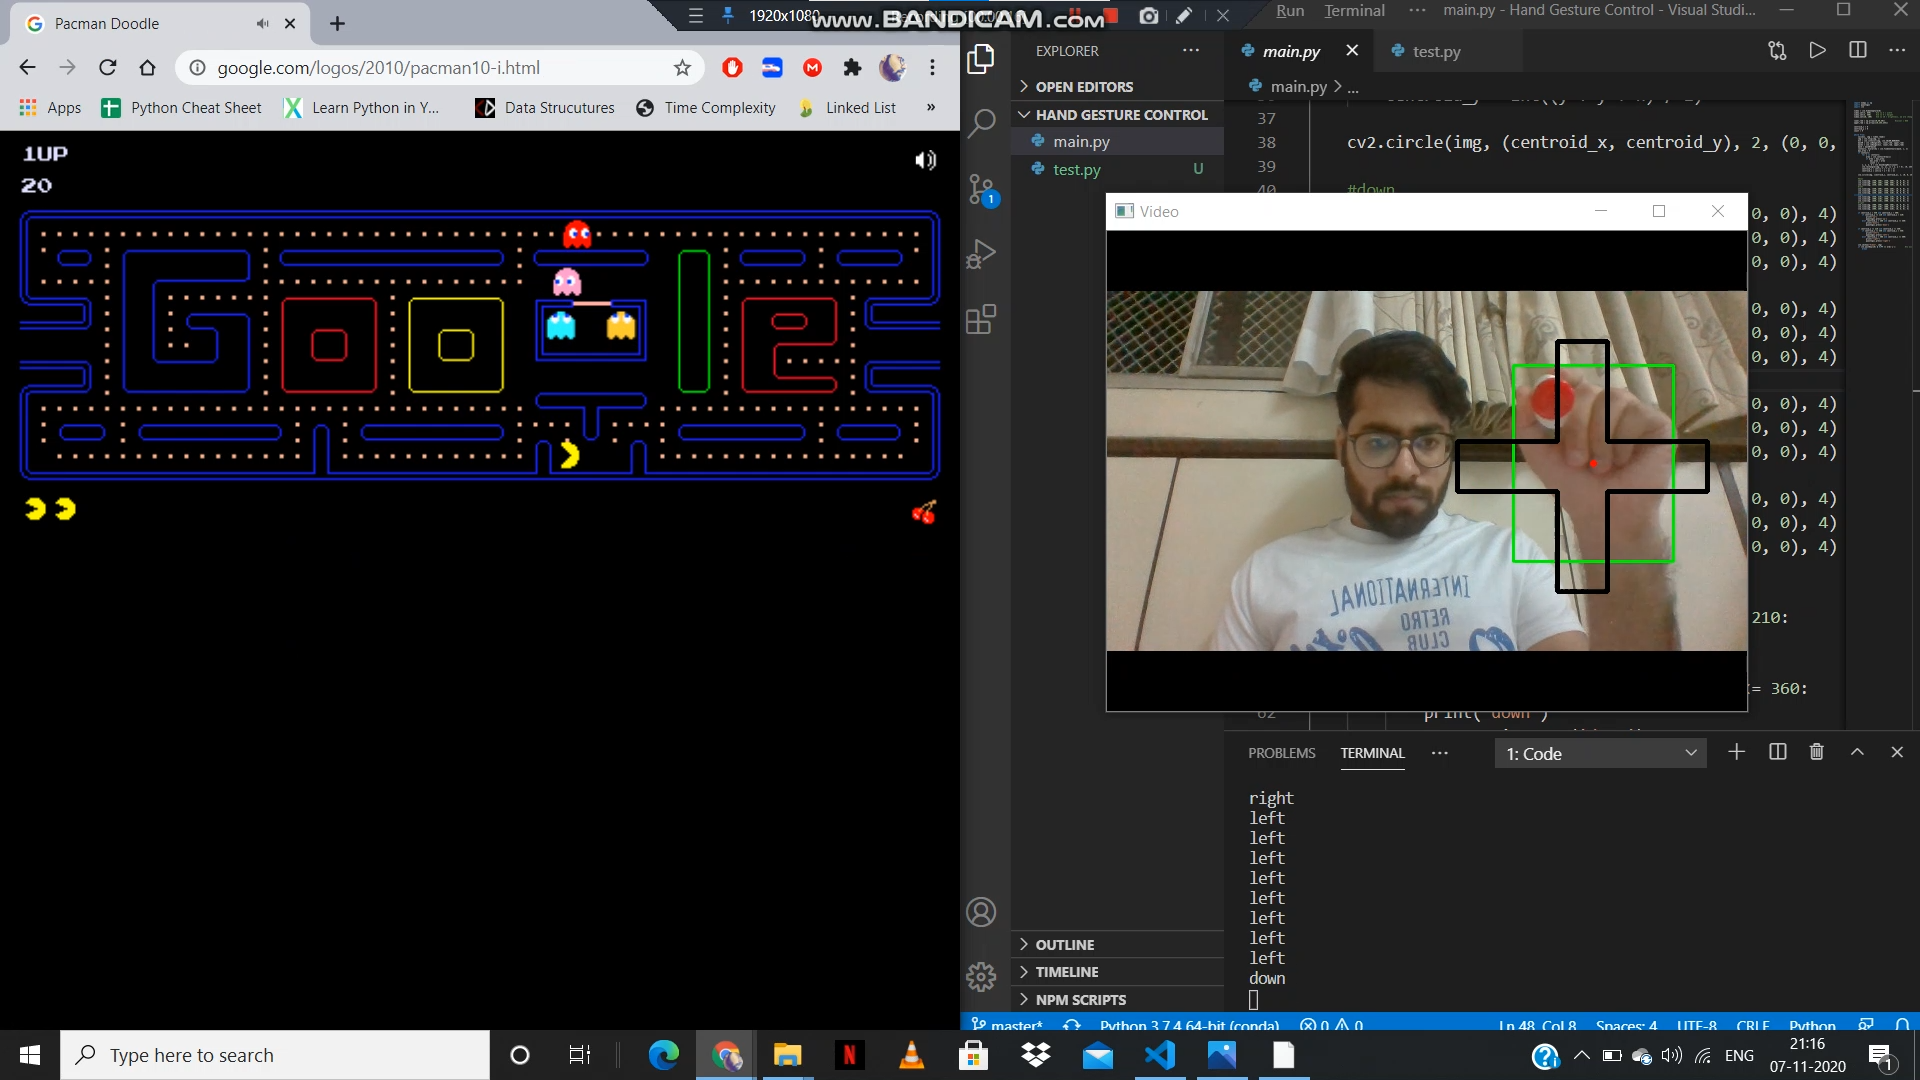Open Run and Debug view
Image resolution: width=1920 pixels, height=1080 pixels.
982,254
